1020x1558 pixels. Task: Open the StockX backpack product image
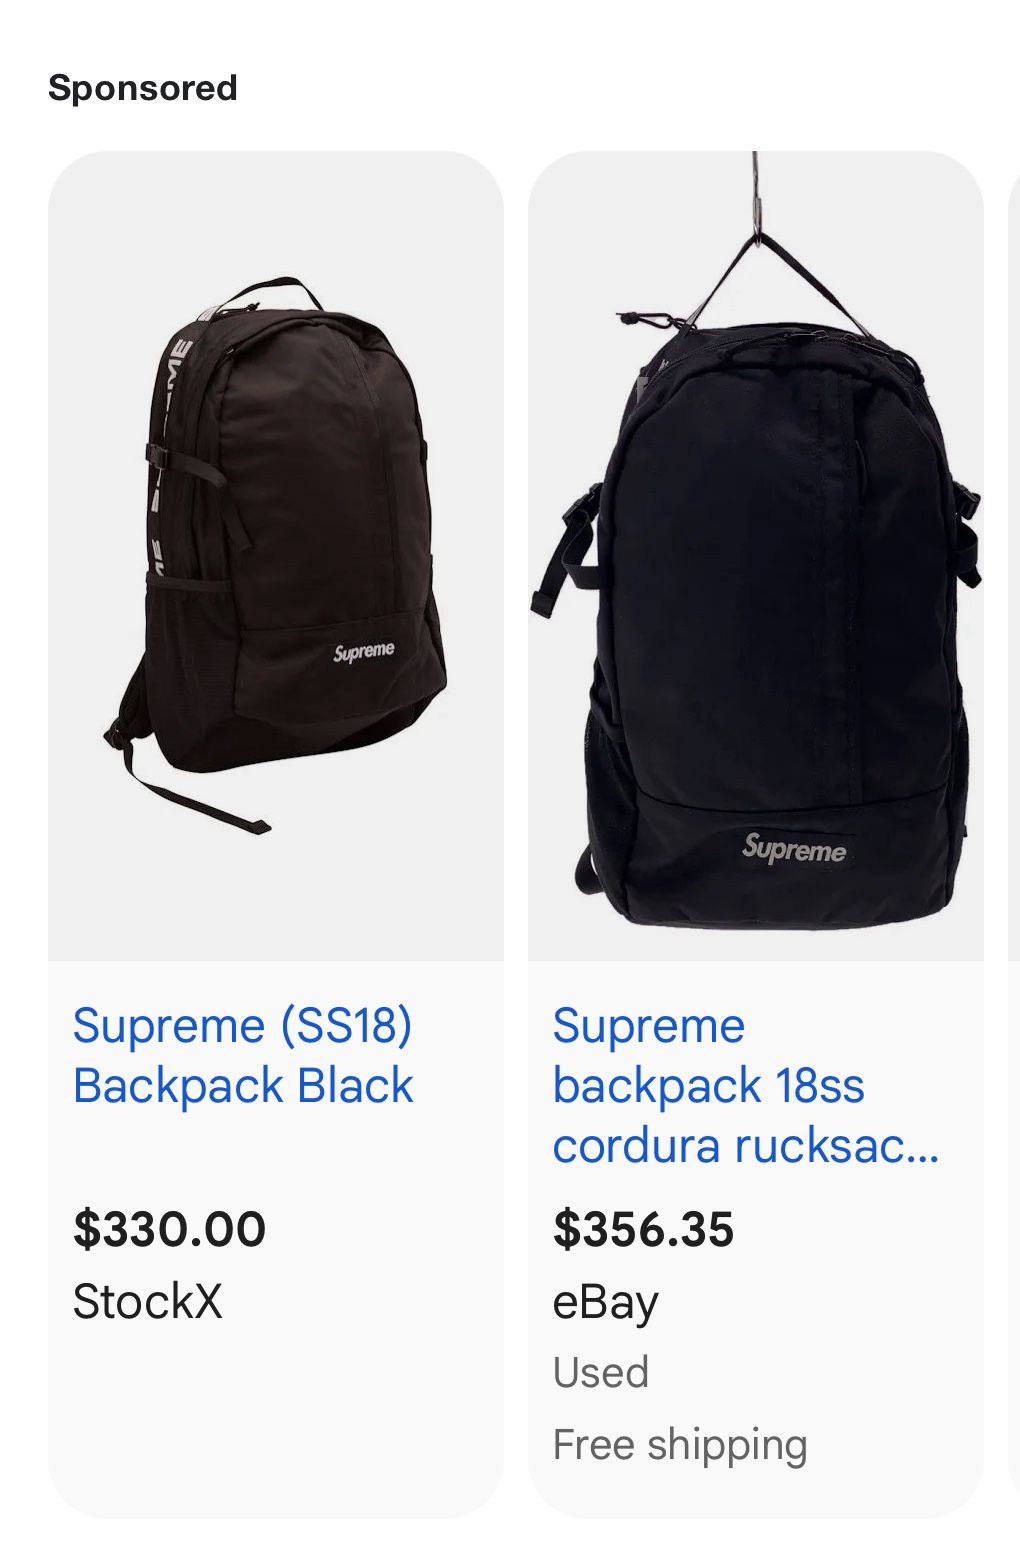[x=276, y=556]
